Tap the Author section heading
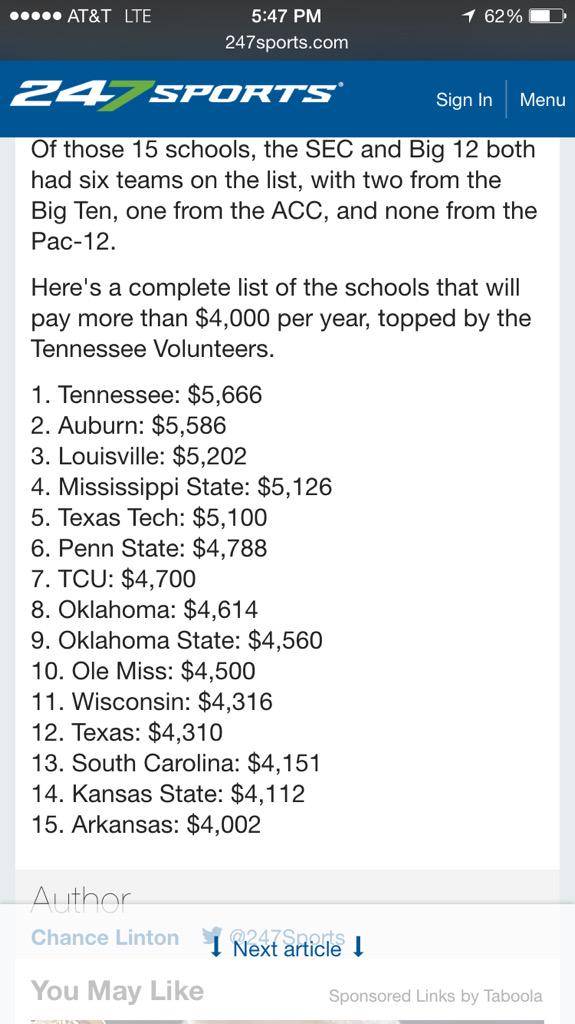This screenshot has width=575, height=1024. (80, 901)
